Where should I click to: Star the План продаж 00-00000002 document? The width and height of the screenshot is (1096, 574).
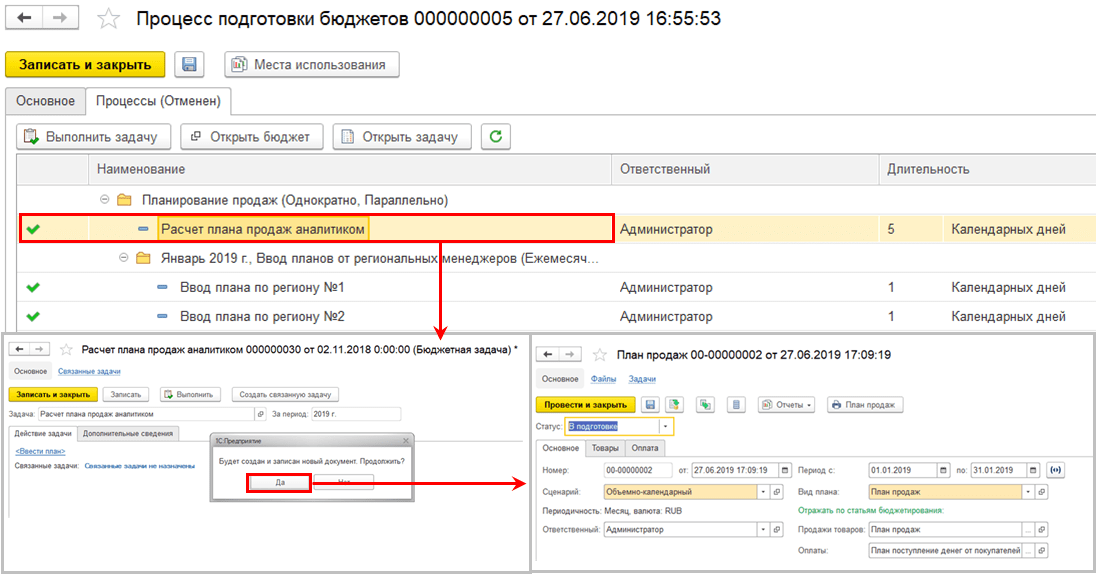(x=600, y=355)
